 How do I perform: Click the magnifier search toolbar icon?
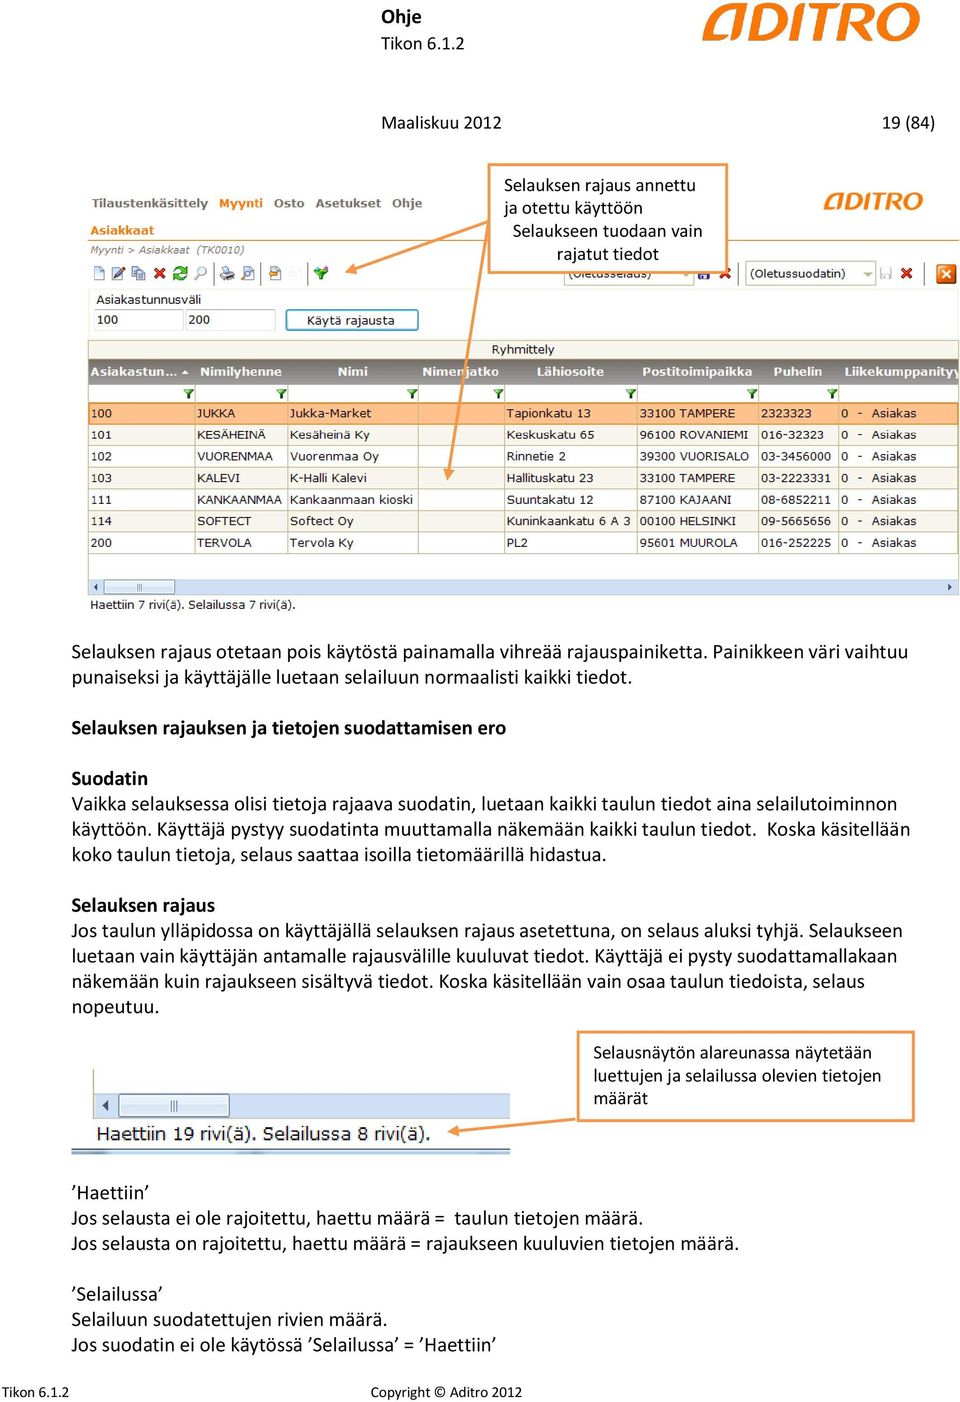pos(201,273)
